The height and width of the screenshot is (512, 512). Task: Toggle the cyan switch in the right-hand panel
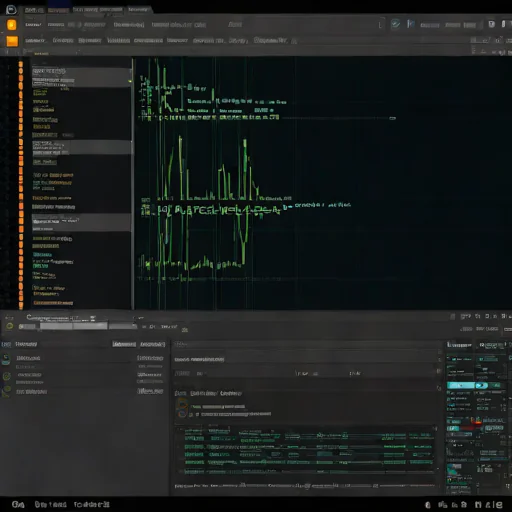(x=481, y=386)
